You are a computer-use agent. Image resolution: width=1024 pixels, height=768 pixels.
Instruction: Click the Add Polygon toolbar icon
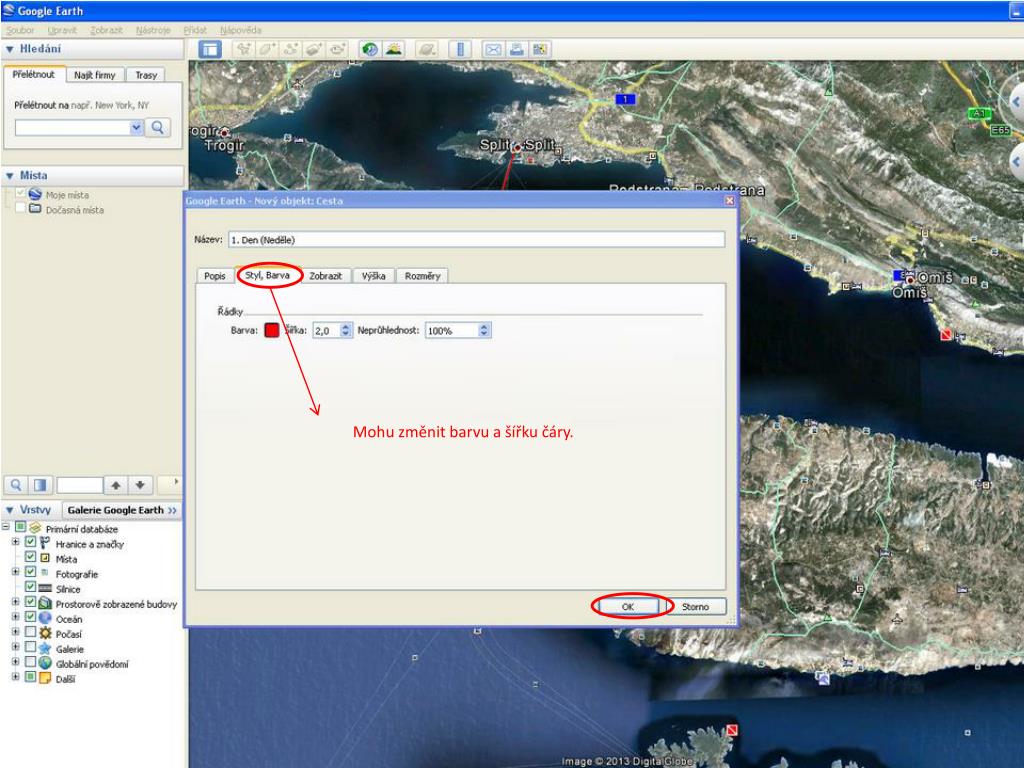pyautogui.click(x=267, y=49)
